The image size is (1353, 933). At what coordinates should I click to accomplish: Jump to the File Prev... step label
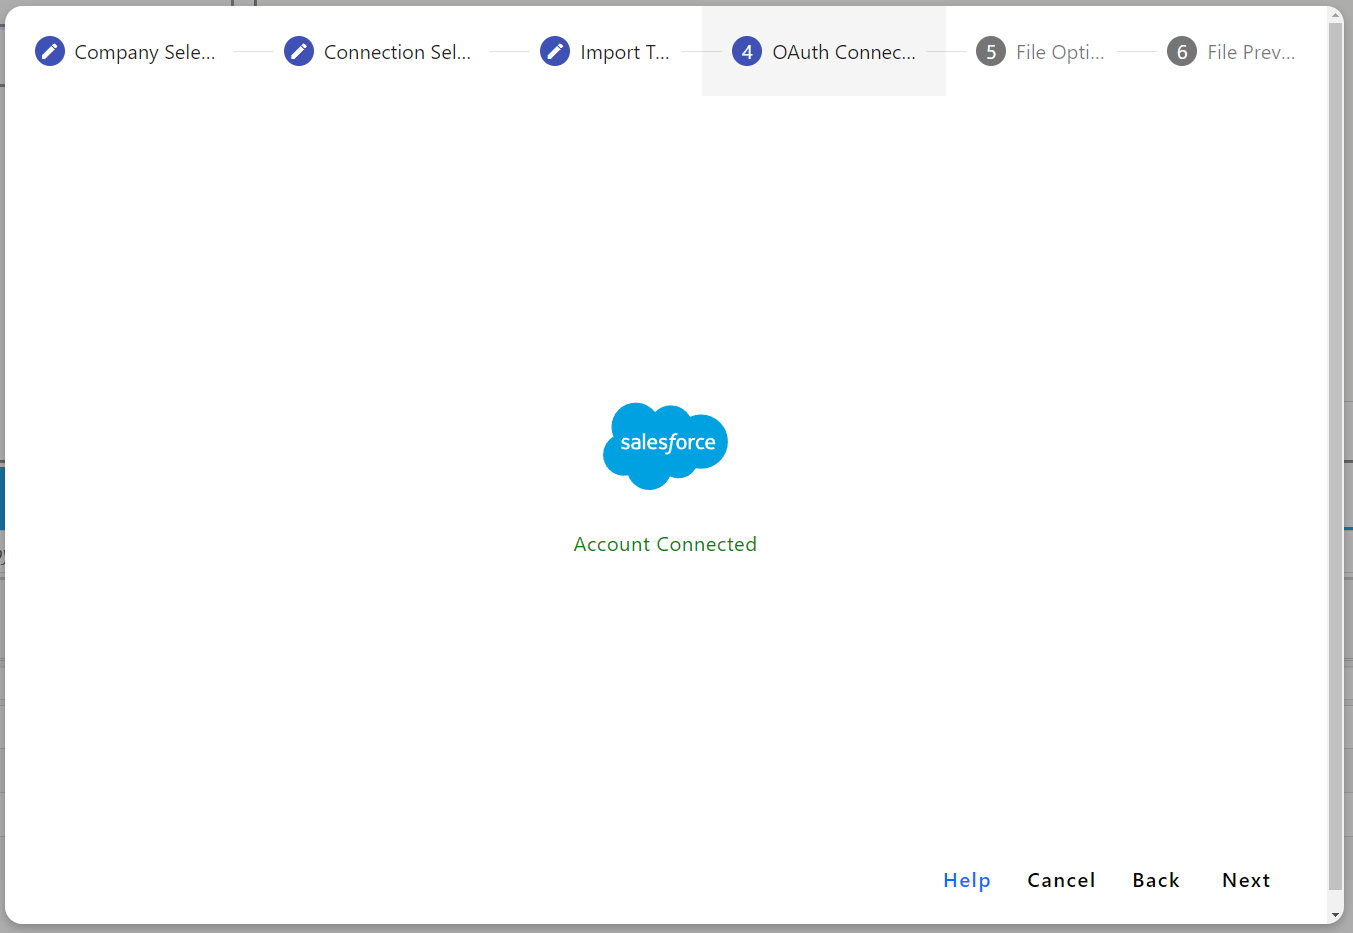point(1251,52)
